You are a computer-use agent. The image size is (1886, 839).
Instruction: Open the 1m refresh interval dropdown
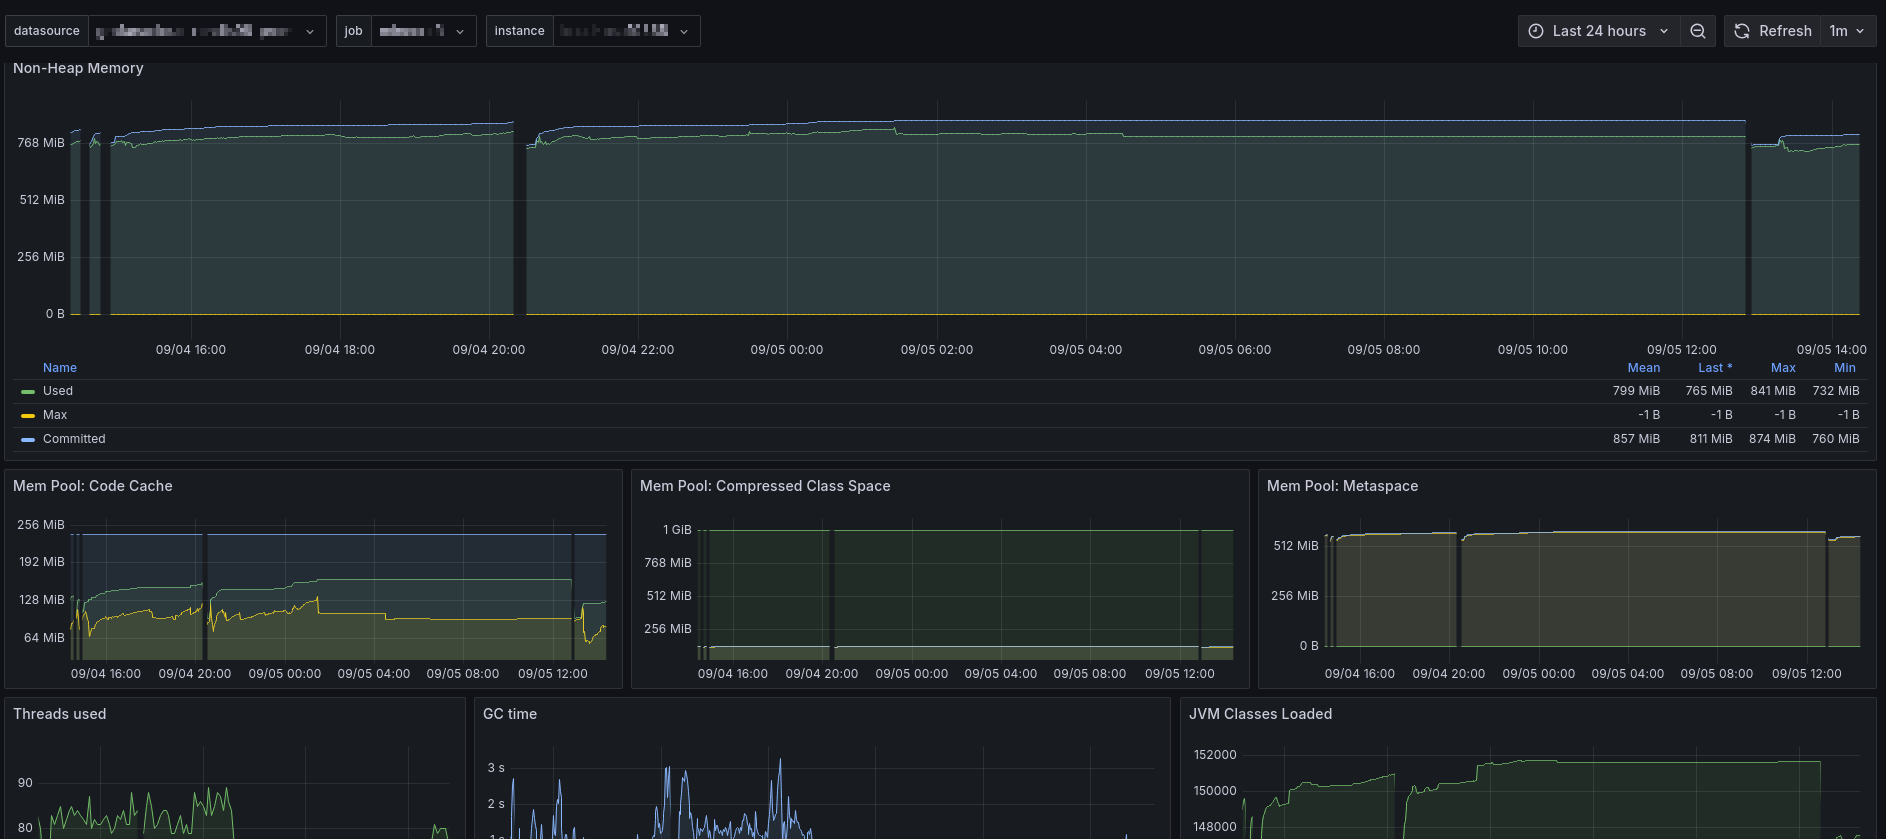(x=1846, y=31)
